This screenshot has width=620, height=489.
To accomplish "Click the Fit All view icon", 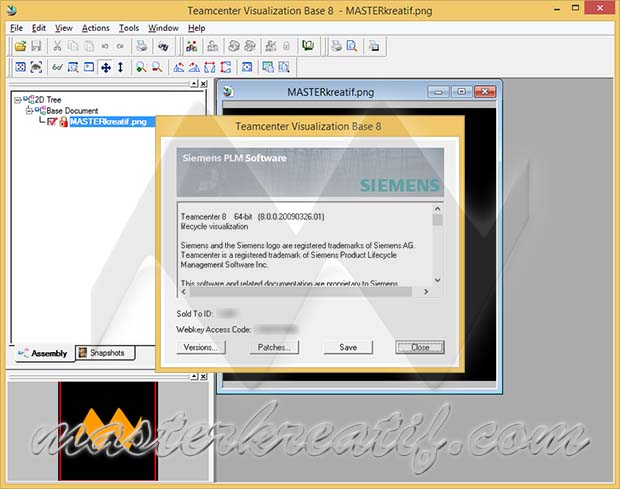I will click(x=21, y=67).
